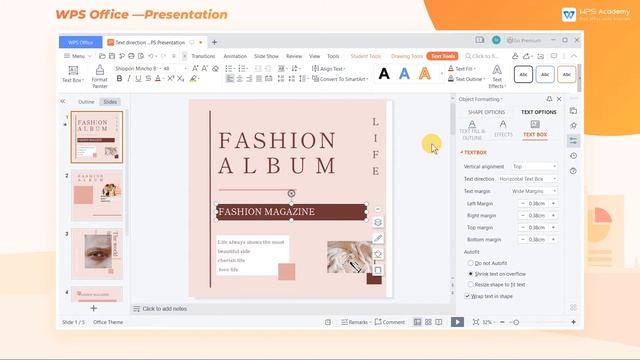Viewport: 640px width, 360px height.
Task: Click the Remarks button in status bar
Action: (x=355, y=322)
